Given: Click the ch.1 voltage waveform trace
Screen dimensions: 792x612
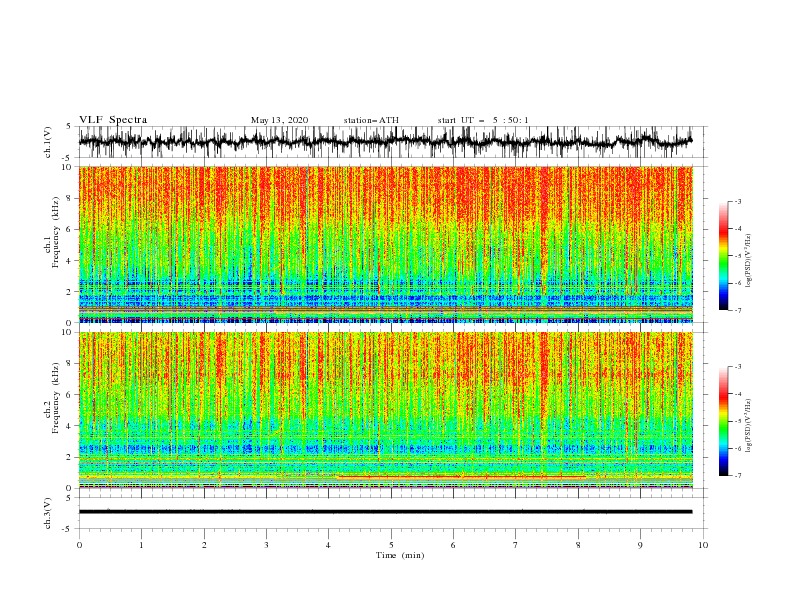Looking at the screenshot, I should [x=385, y=142].
